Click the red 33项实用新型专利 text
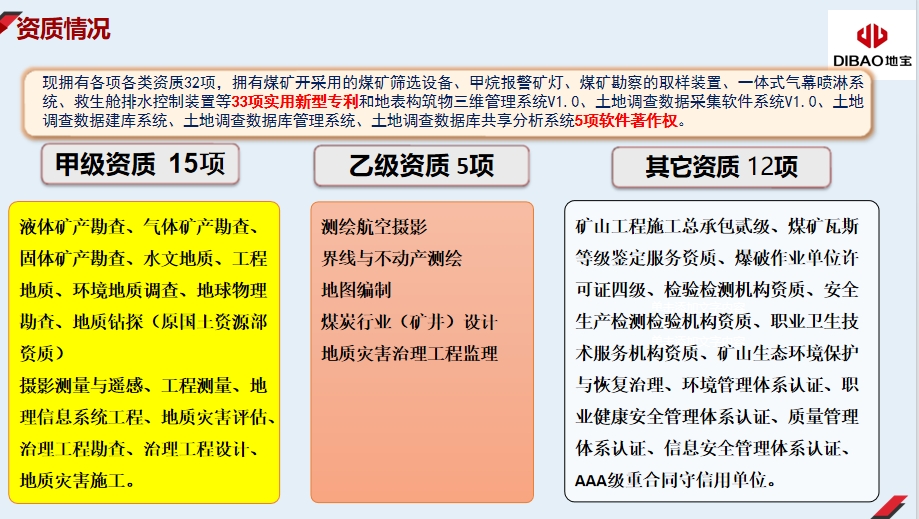 pos(295,102)
